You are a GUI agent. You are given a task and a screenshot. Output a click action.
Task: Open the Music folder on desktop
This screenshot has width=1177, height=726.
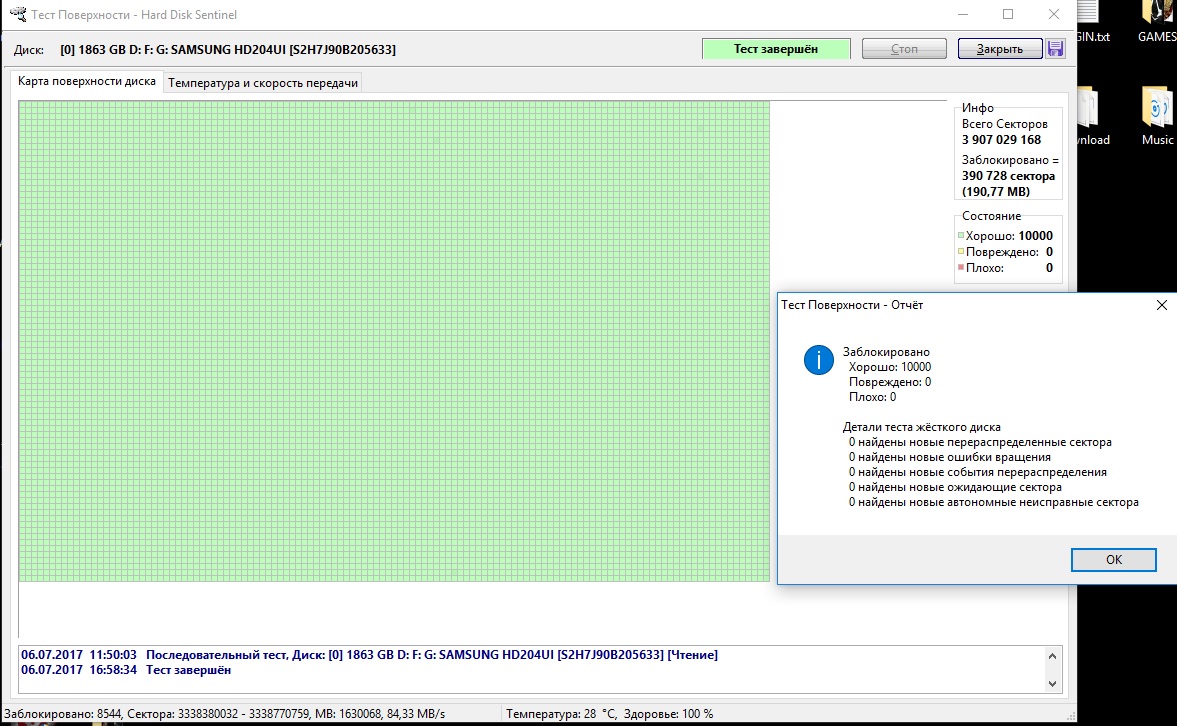tap(1157, 116)
